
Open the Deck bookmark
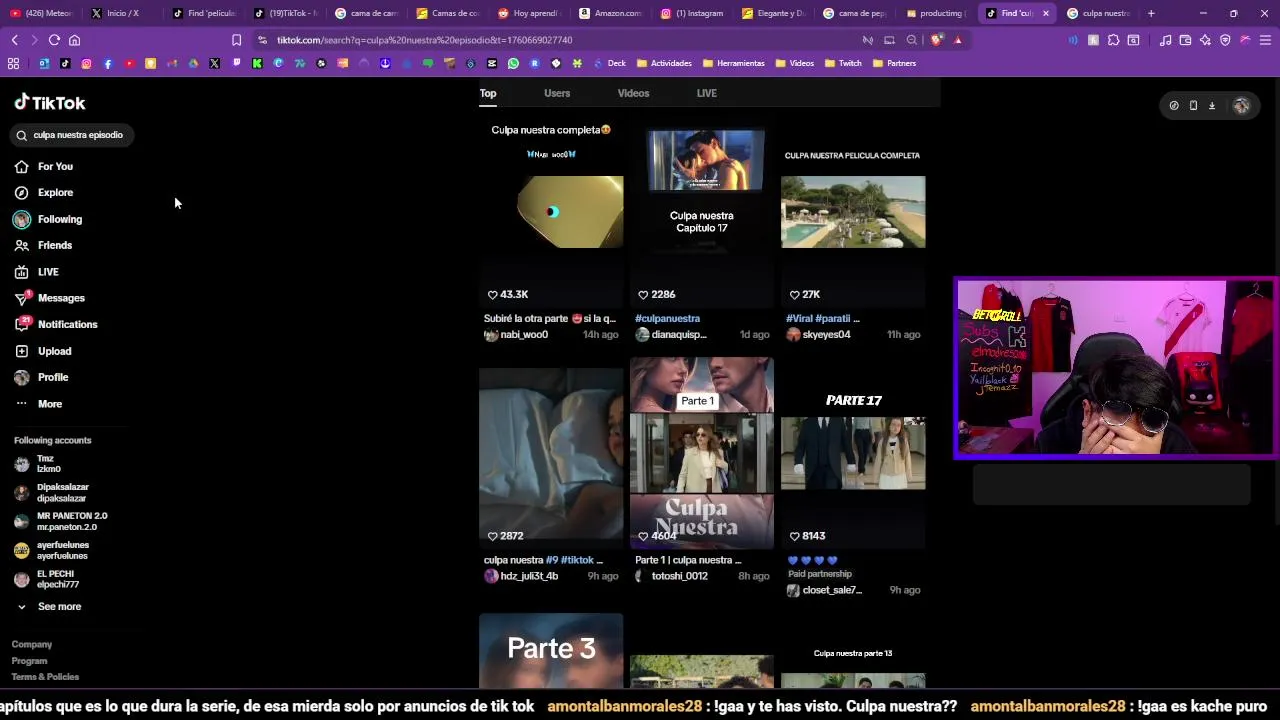pyautogui.click(x=610, y=63)
